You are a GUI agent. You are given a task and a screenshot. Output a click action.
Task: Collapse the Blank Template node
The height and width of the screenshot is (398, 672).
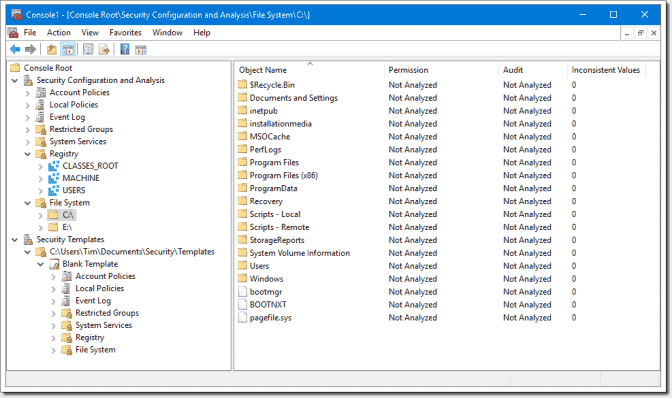click(x=41, y=264)
